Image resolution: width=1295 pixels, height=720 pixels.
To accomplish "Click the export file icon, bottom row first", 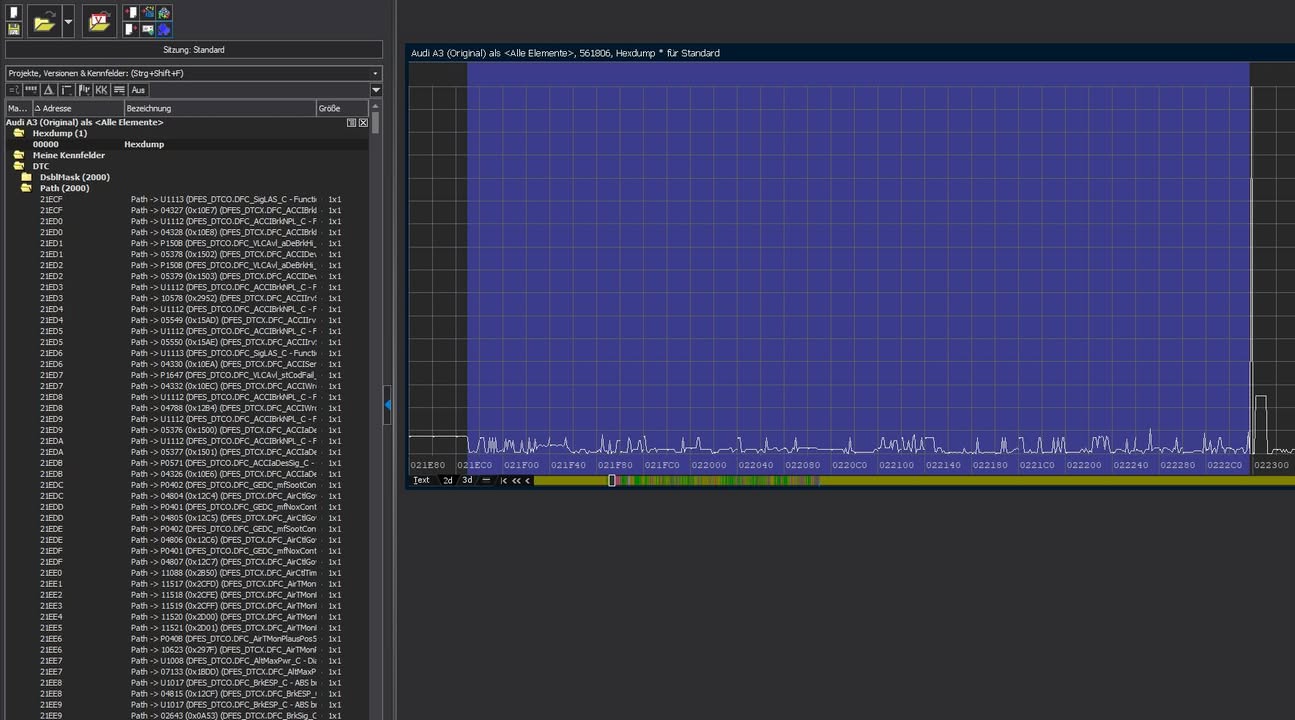I will [x=131, y=29].
